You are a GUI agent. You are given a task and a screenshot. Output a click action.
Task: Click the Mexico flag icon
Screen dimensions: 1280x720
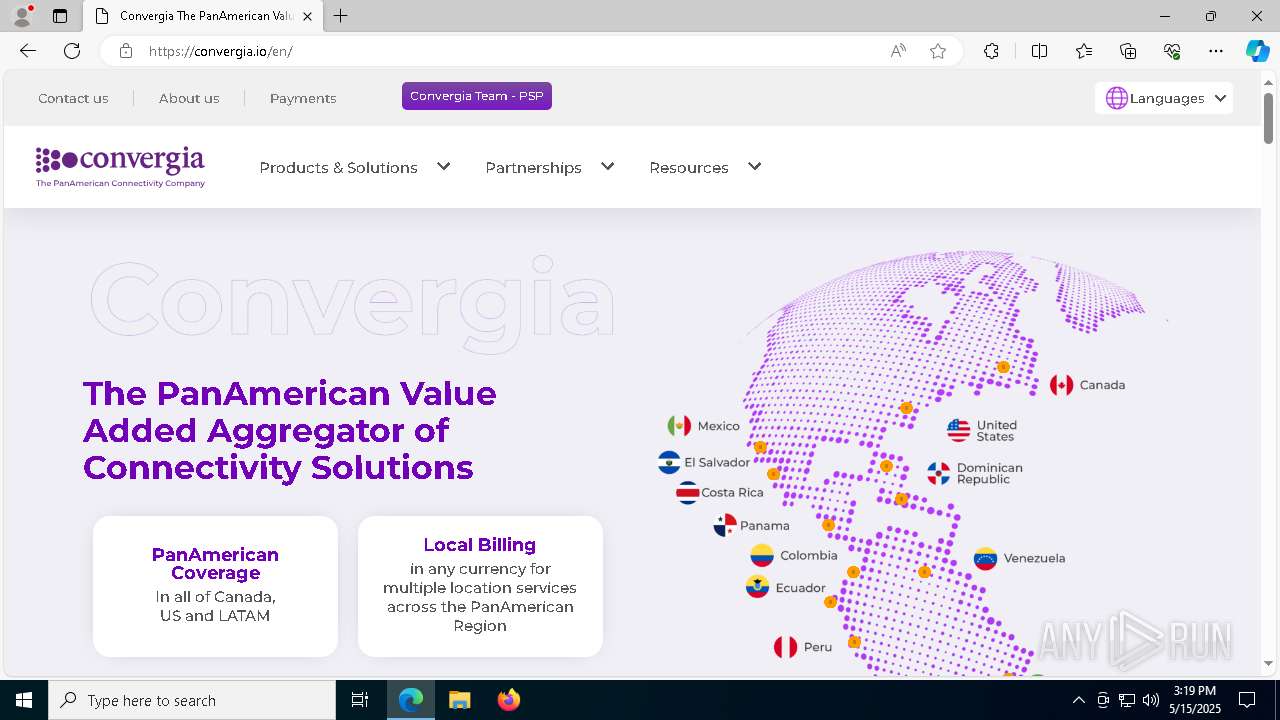(680, 426)
